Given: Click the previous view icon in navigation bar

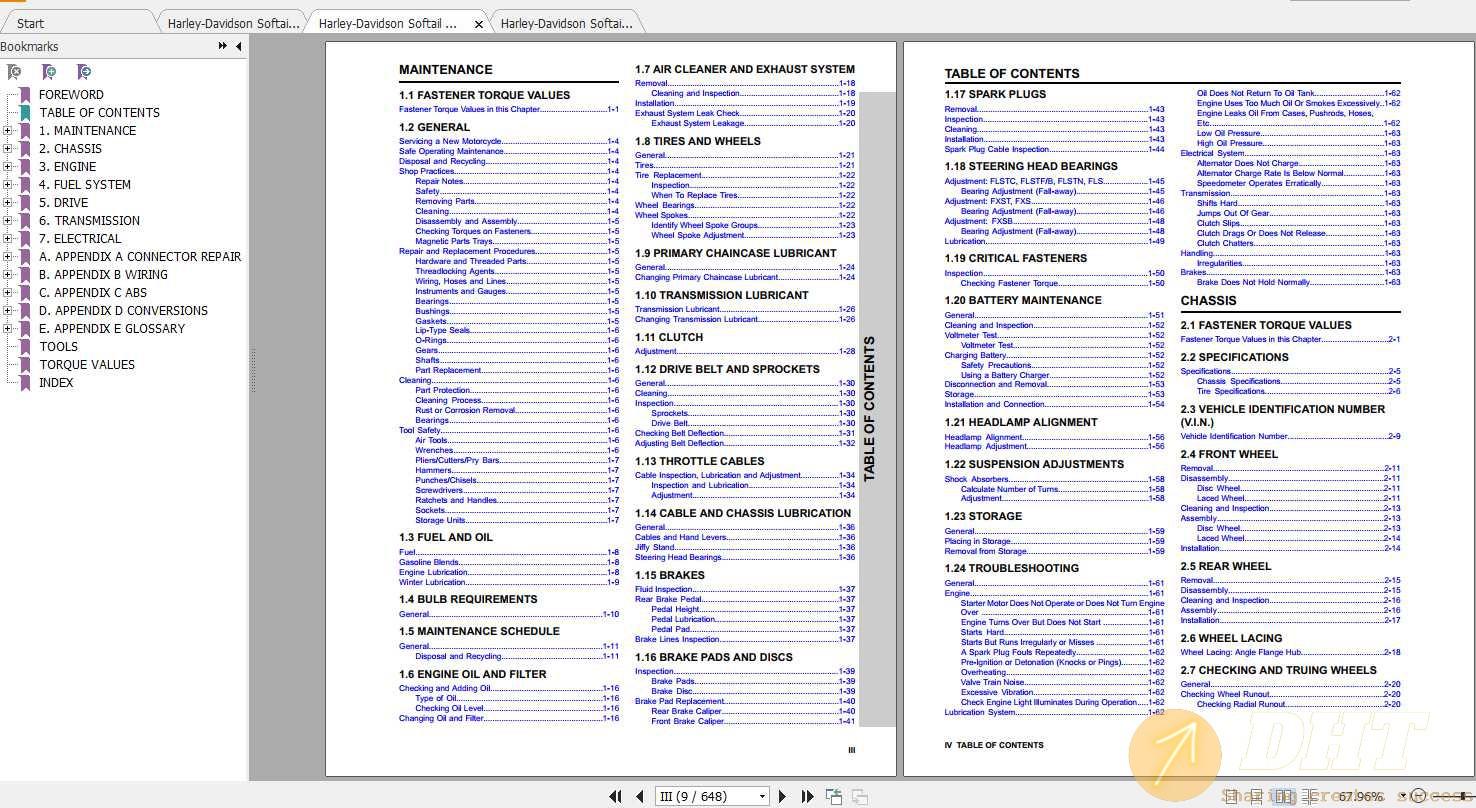Looking at the screenshot, I should pyautogui.click(x=834, y=797).
